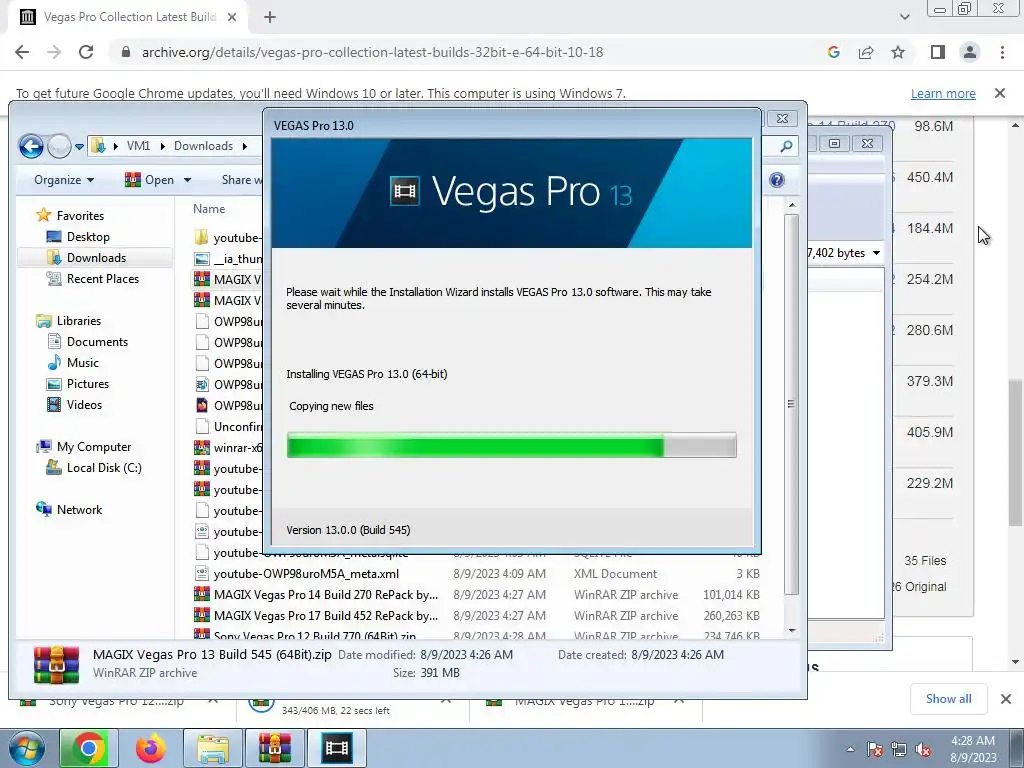Click WinRAR icon in taskbar

pyautogui.click(x=274, y=748)
